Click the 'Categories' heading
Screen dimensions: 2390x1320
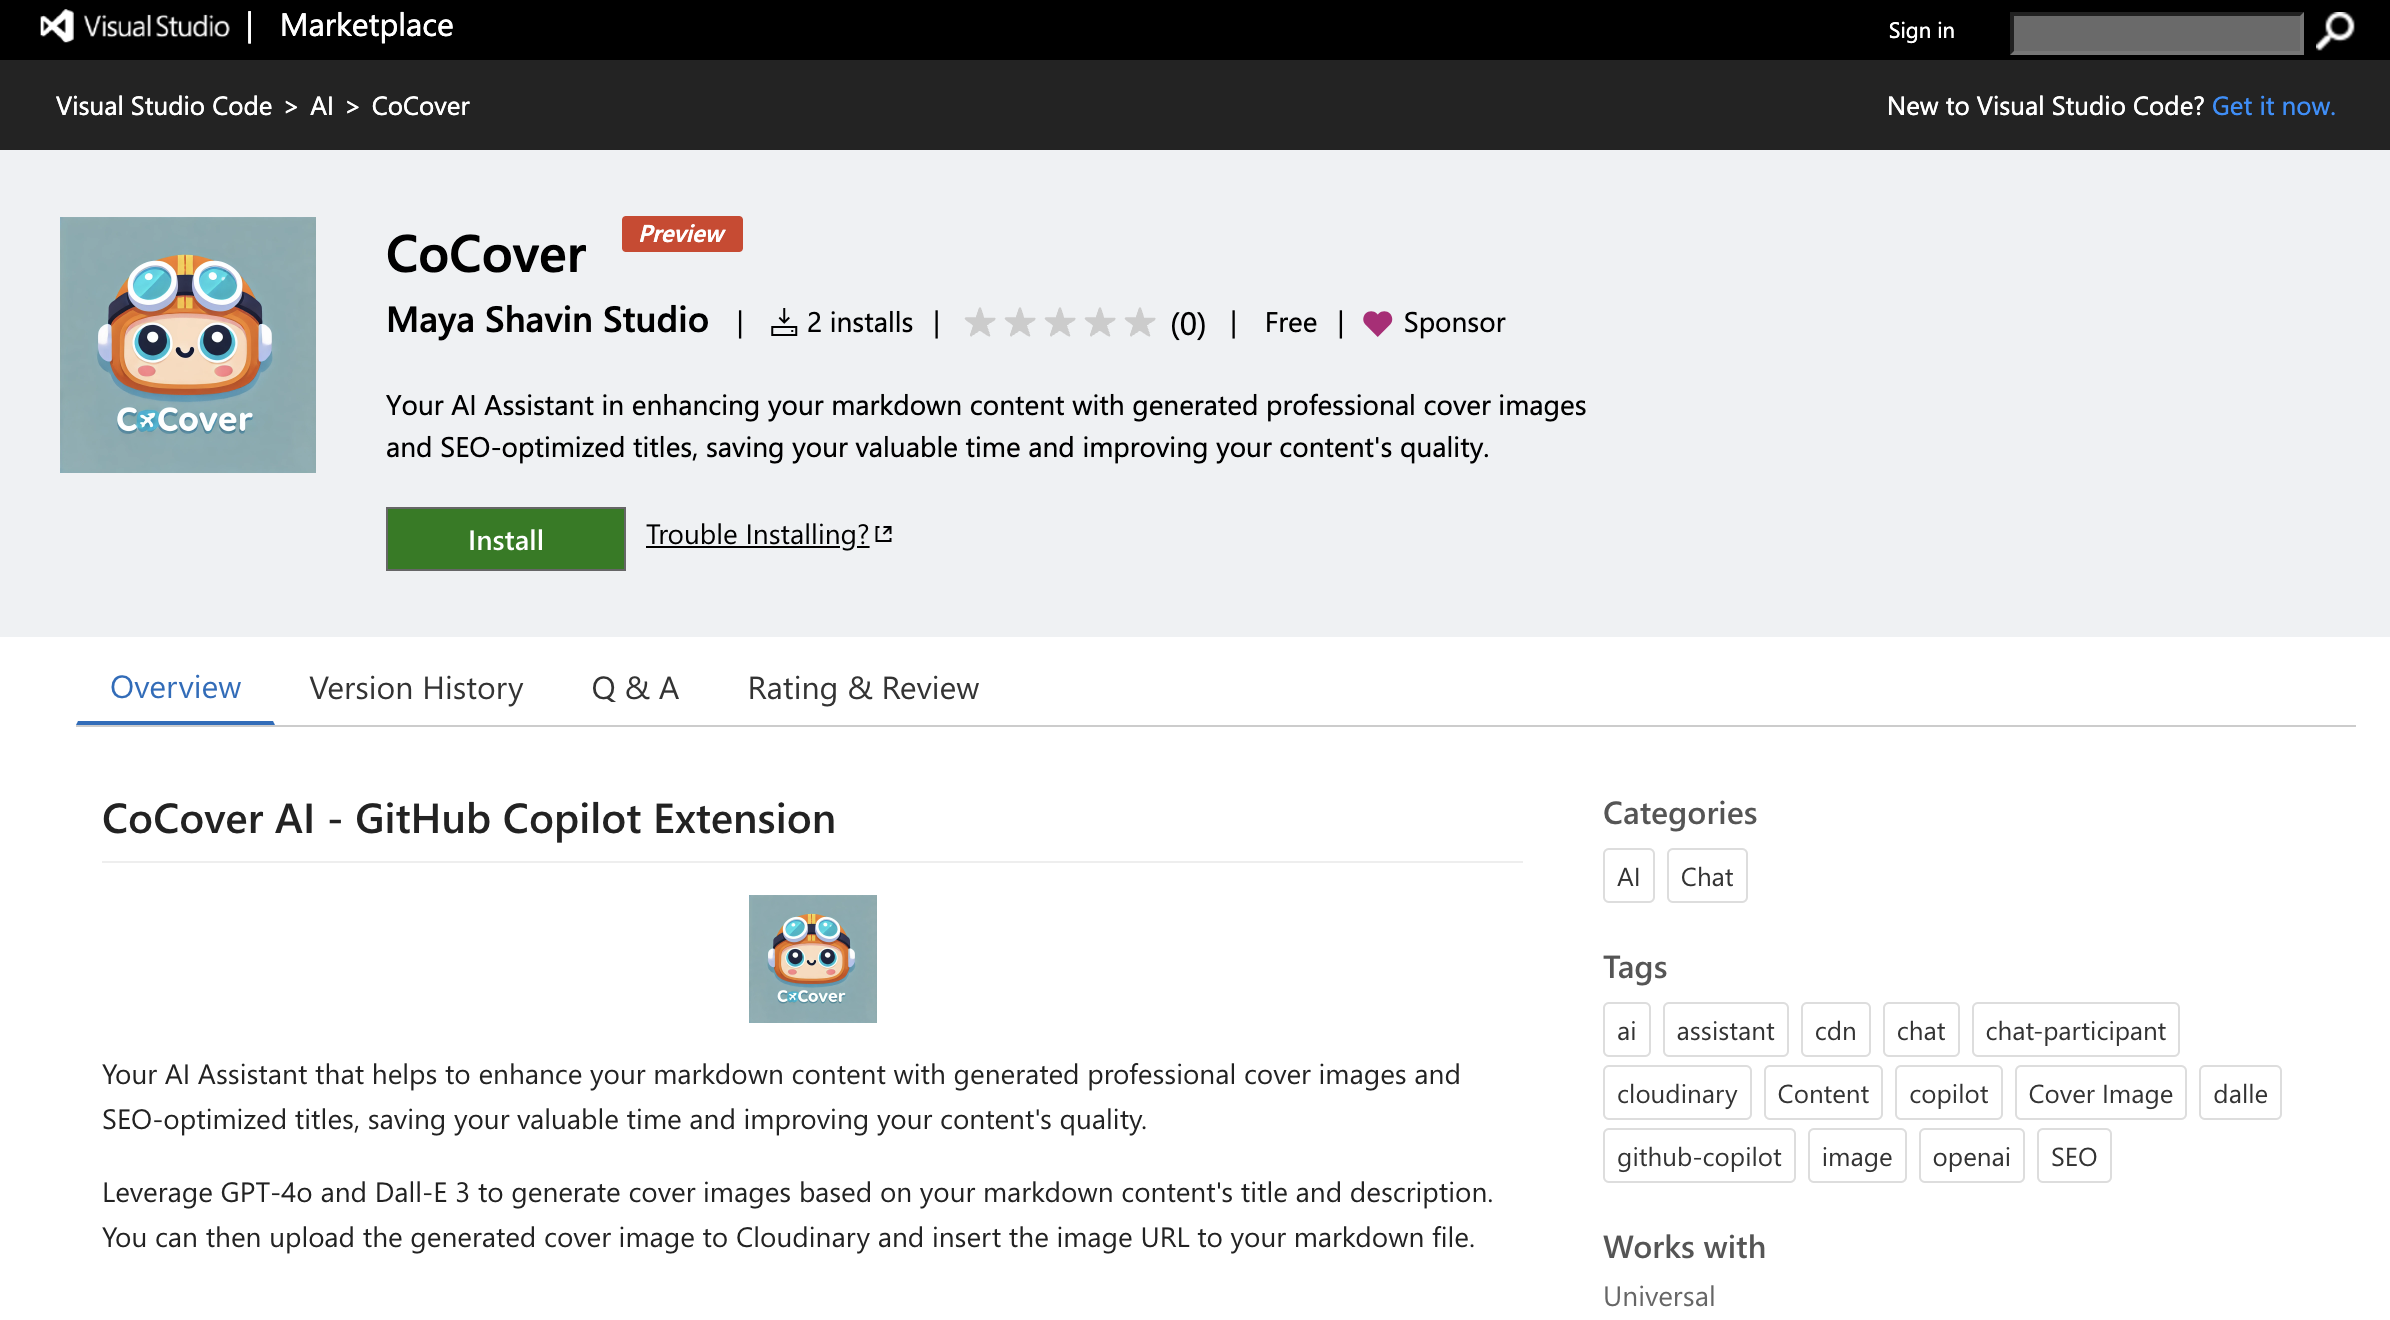pyautogui.click(x=1680, y=813)
